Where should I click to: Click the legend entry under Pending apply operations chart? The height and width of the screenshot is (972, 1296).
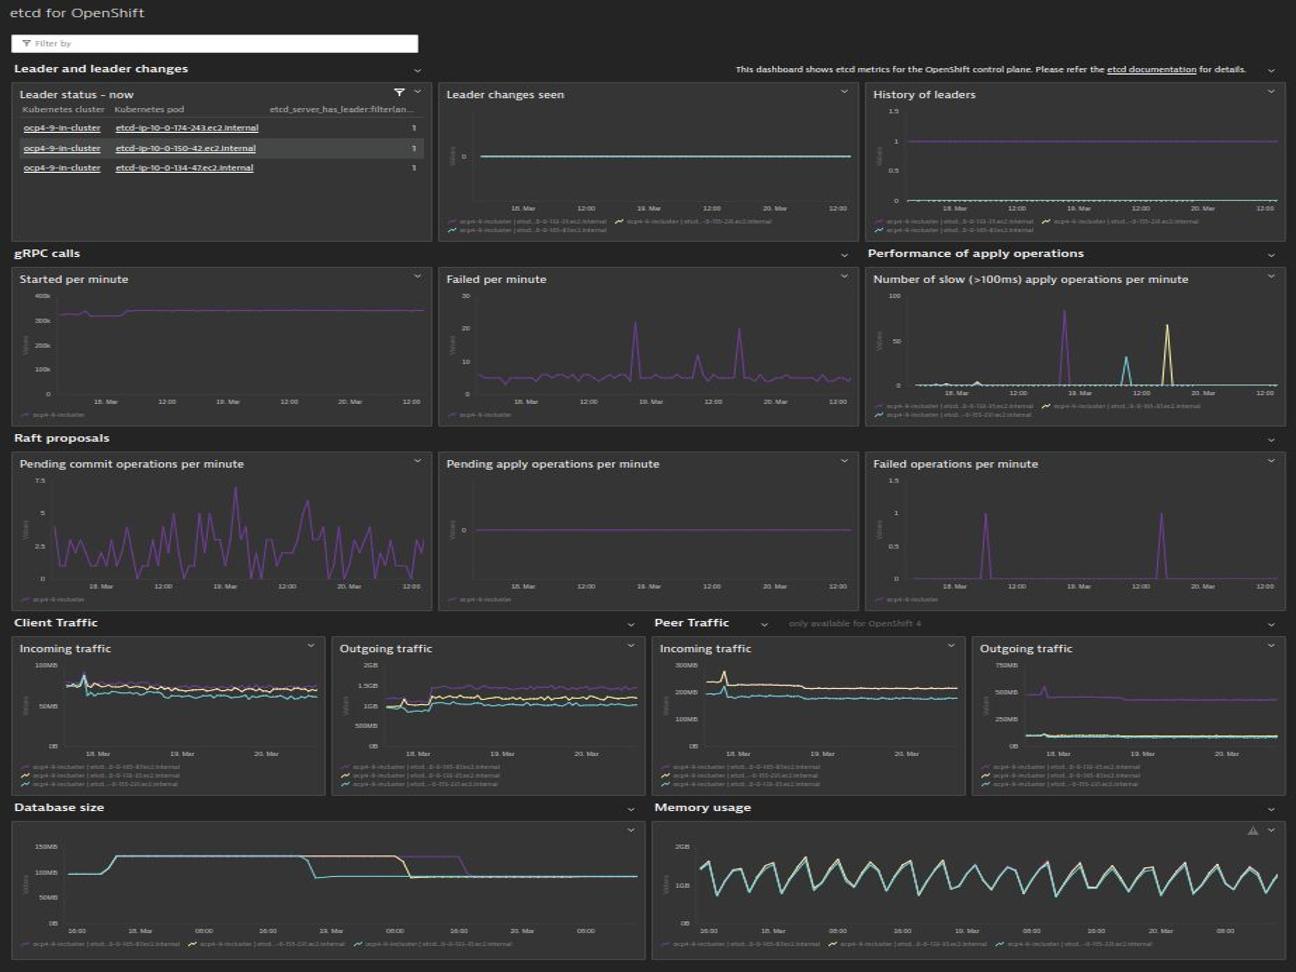[x=480, y=600]
